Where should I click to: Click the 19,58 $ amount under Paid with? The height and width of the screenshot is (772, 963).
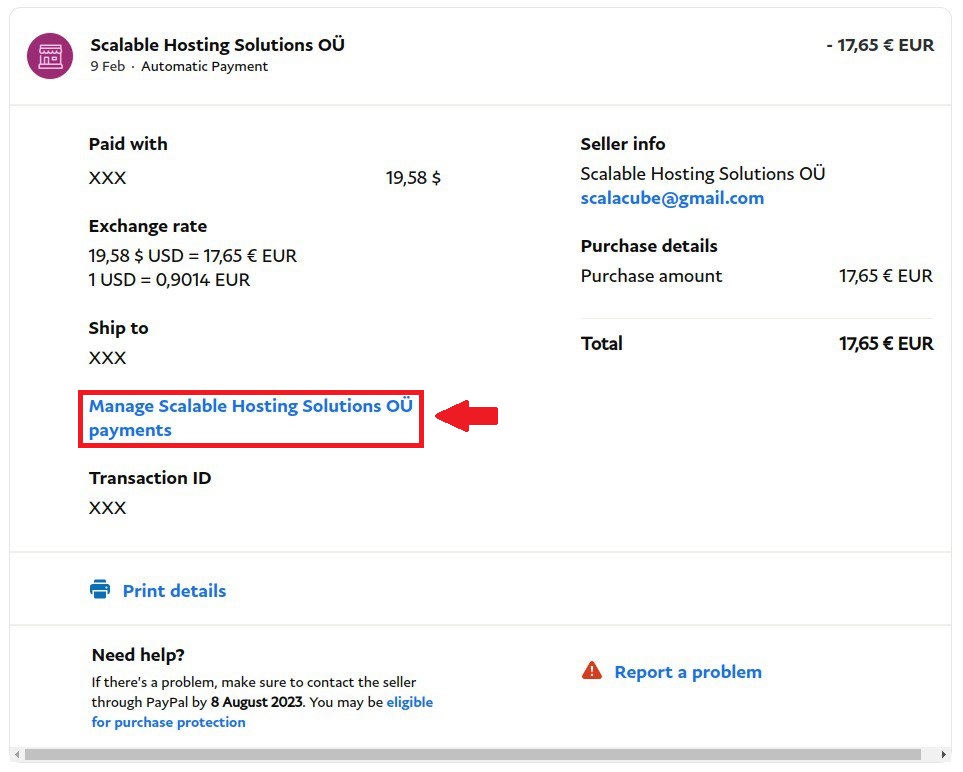413,178
